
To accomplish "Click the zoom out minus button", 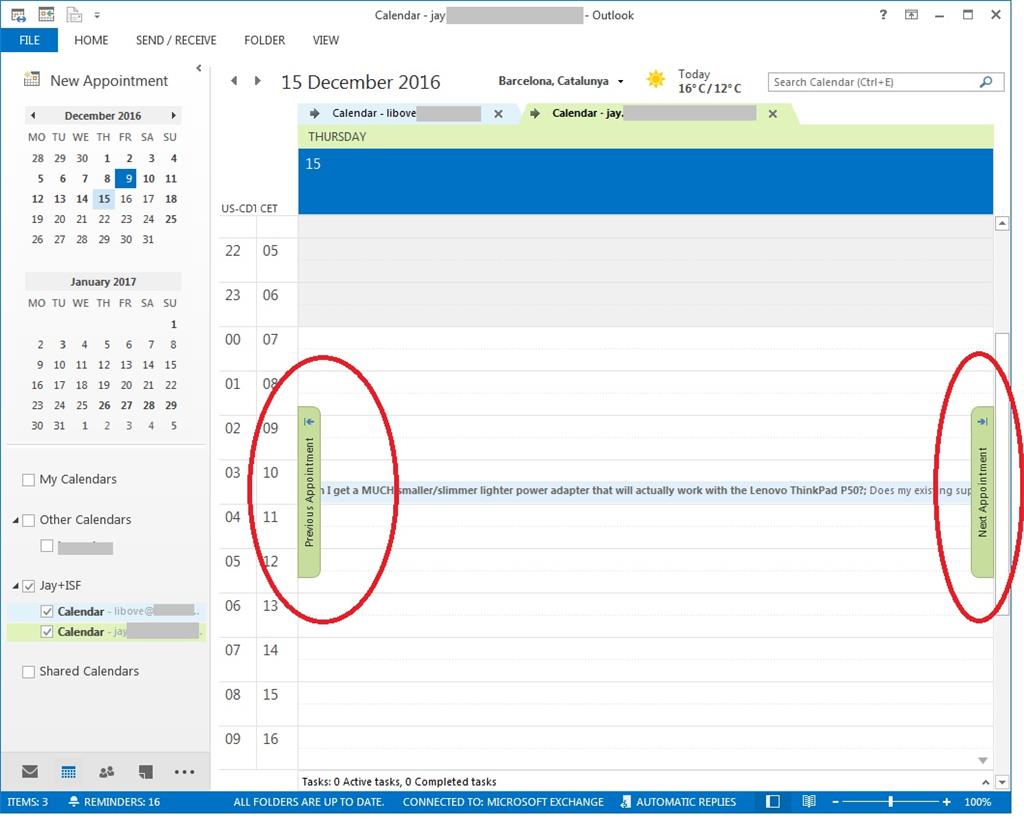I will tap(835, 802).
